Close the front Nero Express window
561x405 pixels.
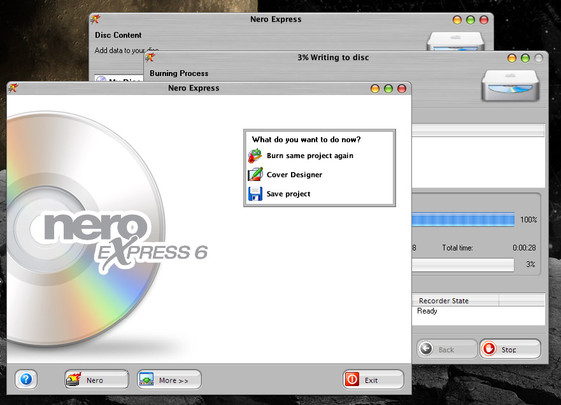click(x=402, y=88)
